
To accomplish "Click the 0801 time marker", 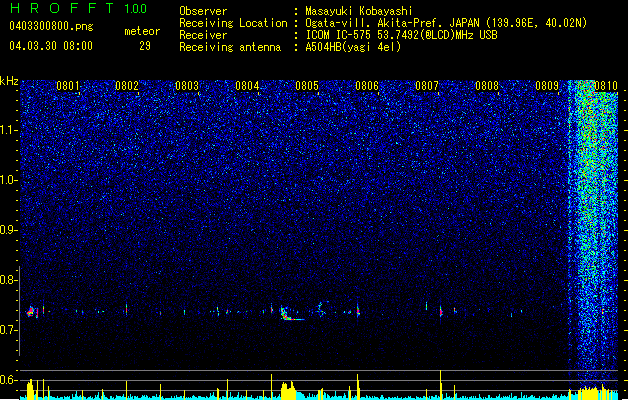I will [68, 86].
